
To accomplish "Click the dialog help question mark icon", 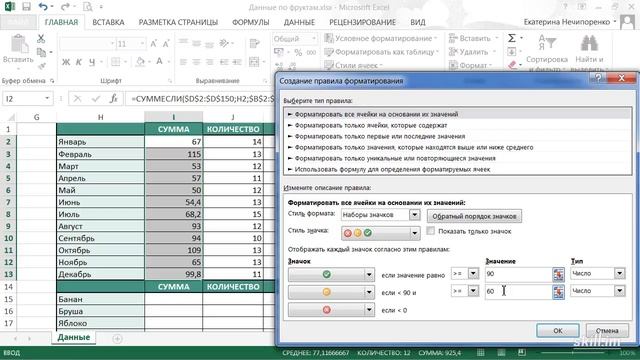I will click(598, 78).
